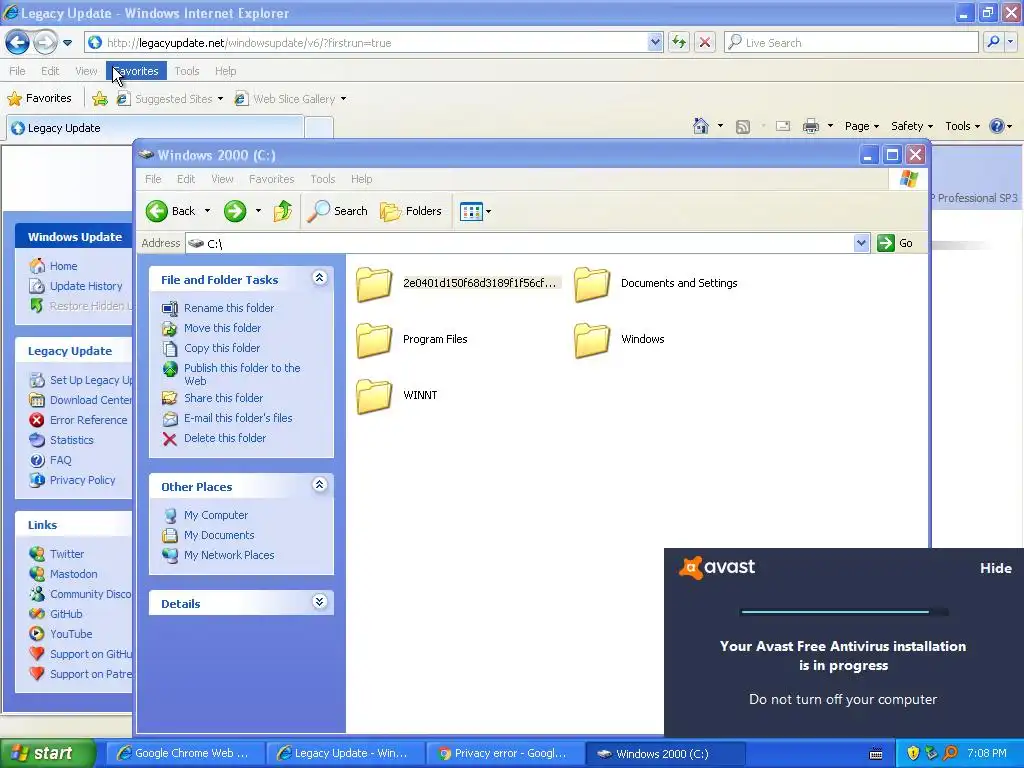Open the Explorer window Edit menu
The image size is (1024, 768).
click(185, 179)
